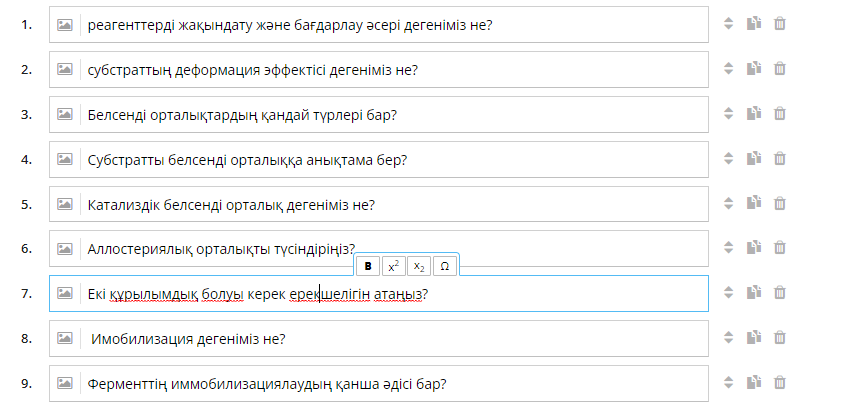
Task: Click reorder arrows for question 3
Action: [728, 114]
